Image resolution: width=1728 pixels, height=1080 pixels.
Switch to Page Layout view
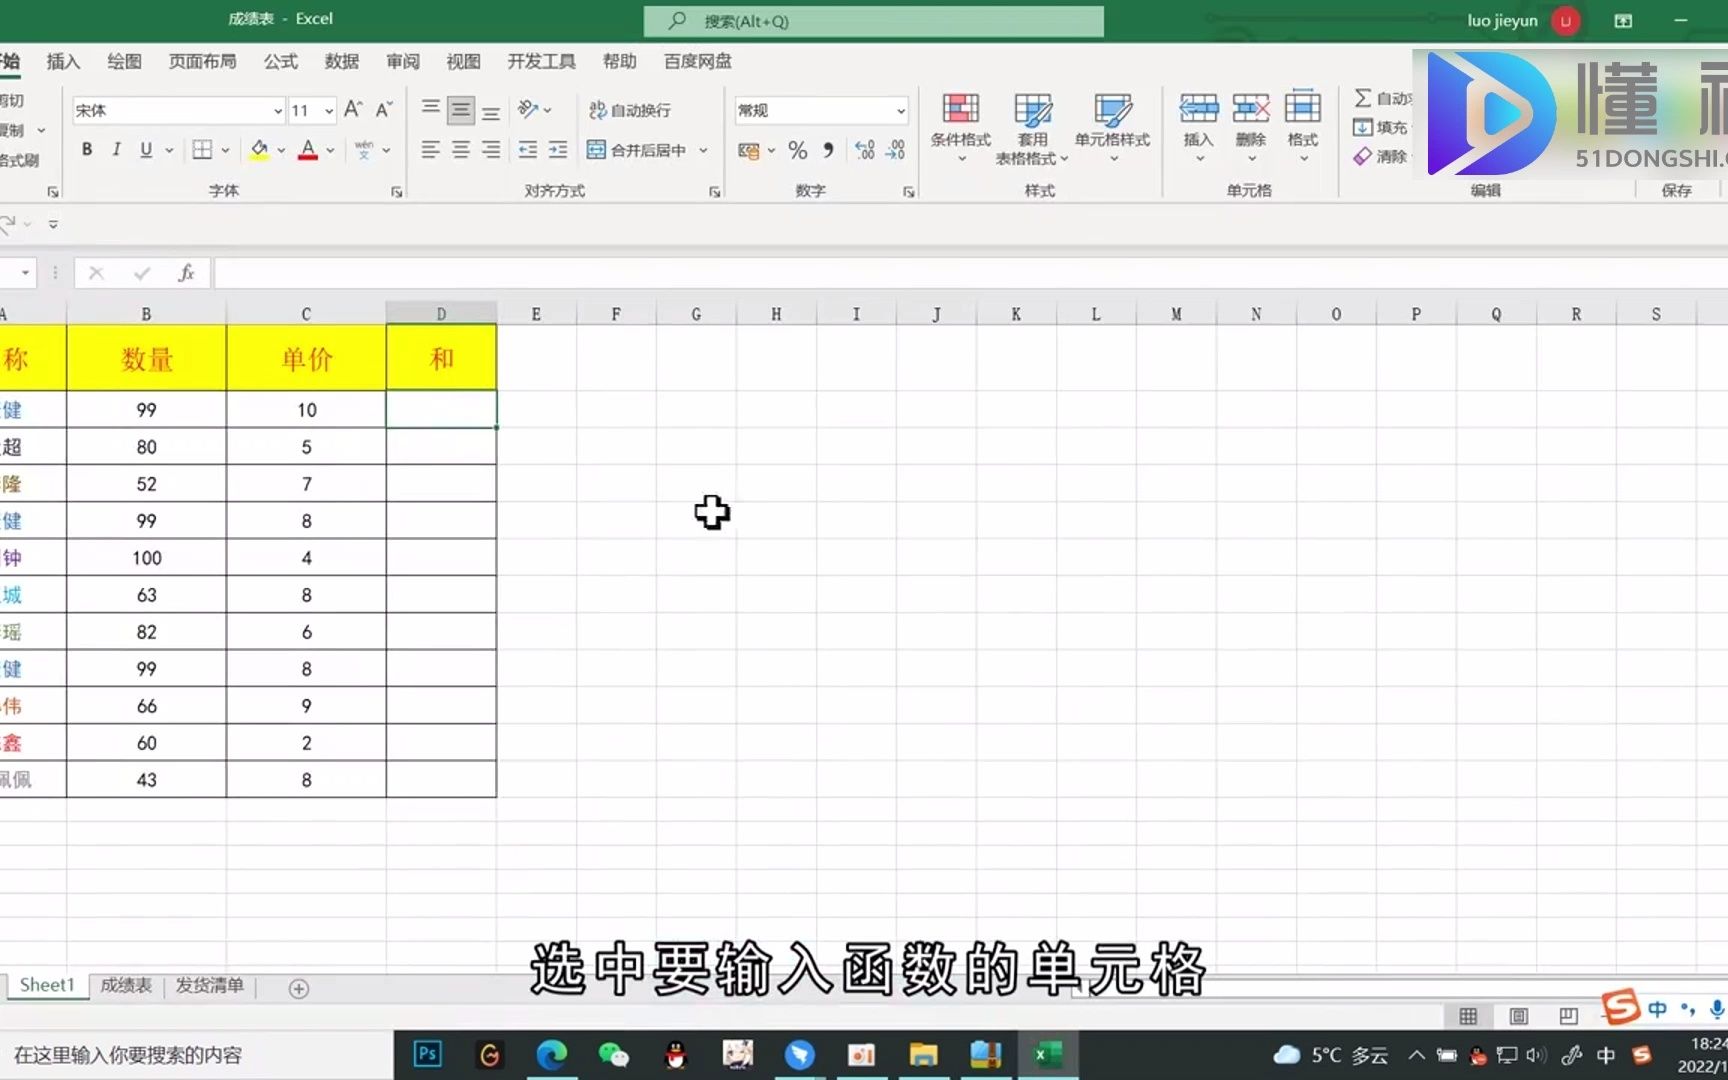(x=1518, y=1016)
